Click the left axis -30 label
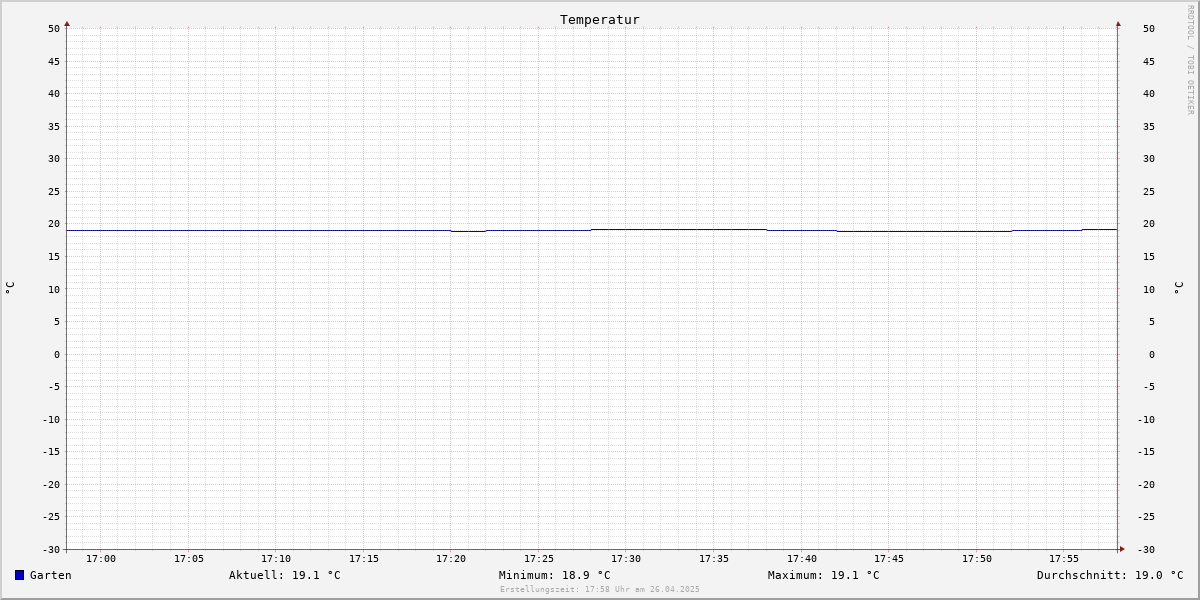The image size is (1200, 600). point(51,550)
